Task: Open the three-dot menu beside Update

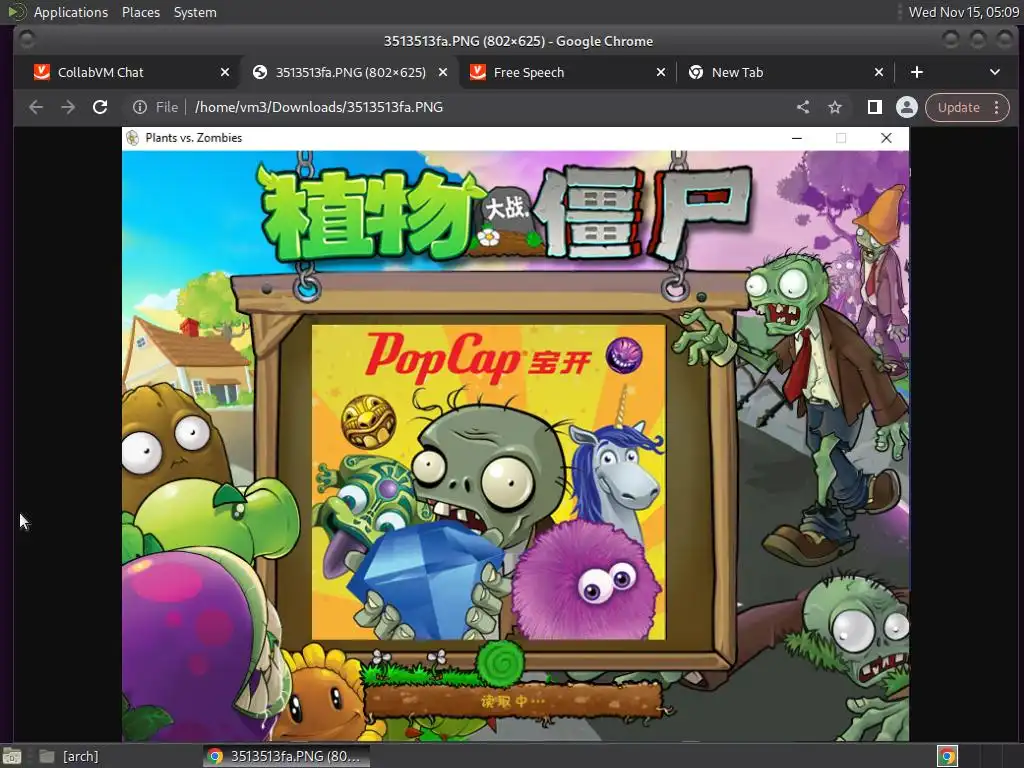Action: coord(997,107)
